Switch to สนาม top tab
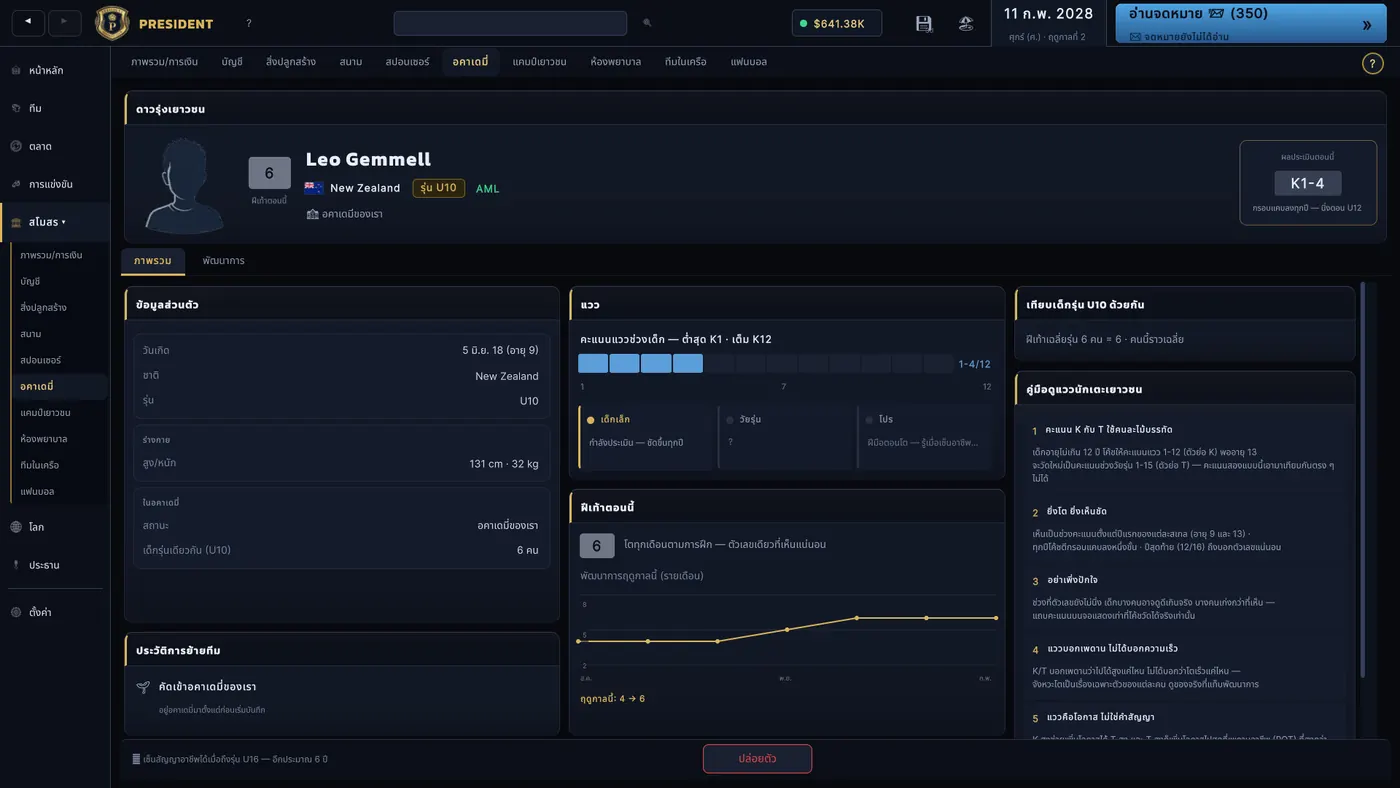 coord(351,62)
